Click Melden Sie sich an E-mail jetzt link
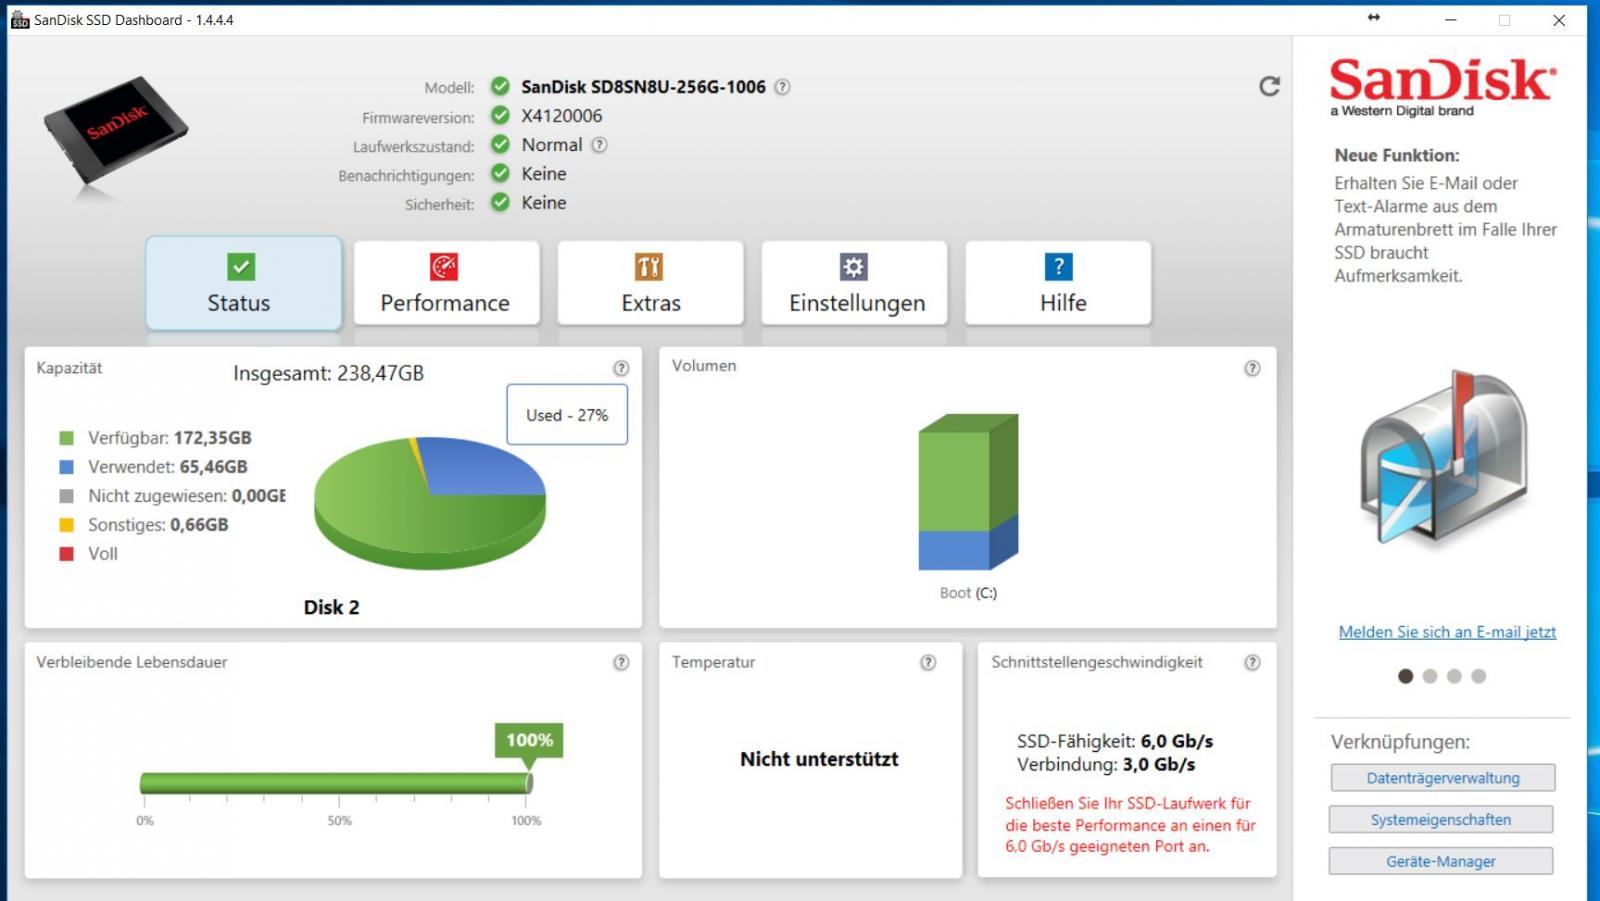Screen dimensions: 1600x901 [x=1447, y=632]
